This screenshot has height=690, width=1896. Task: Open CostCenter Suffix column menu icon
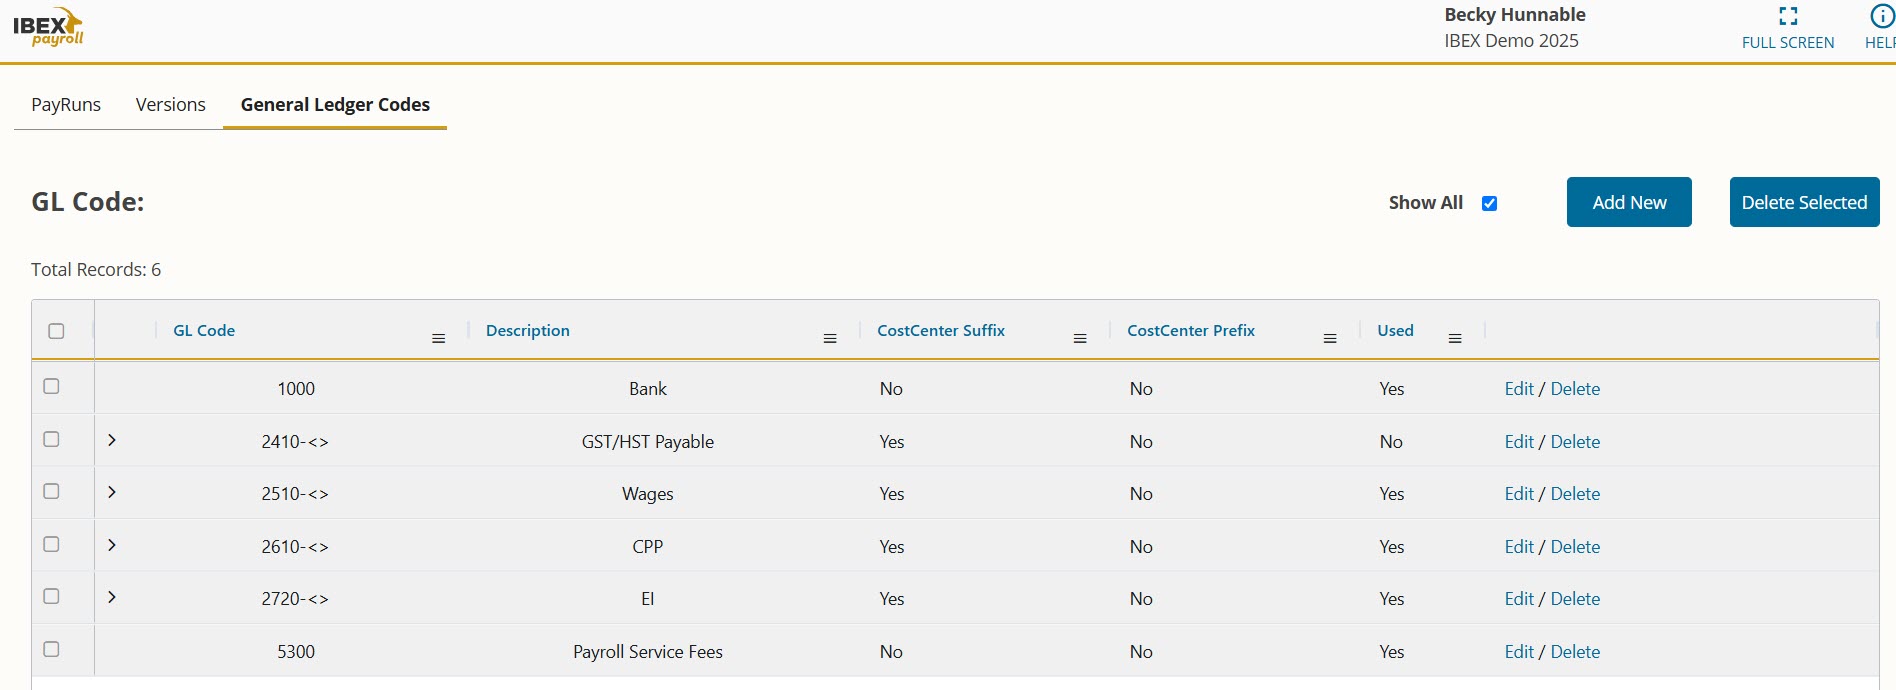coord(1080,339)
